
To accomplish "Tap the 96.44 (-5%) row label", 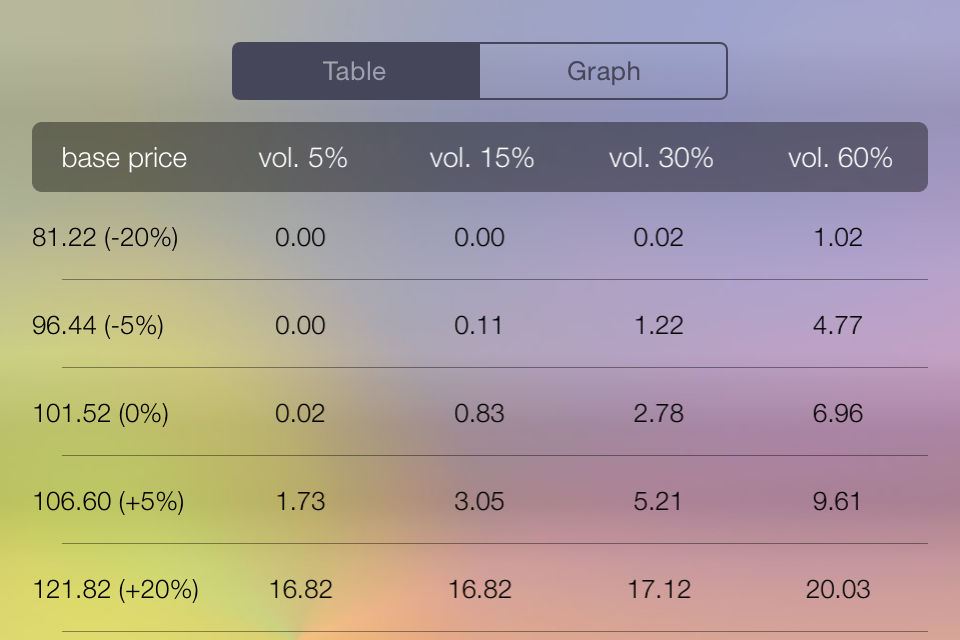I will coord(98,325).
